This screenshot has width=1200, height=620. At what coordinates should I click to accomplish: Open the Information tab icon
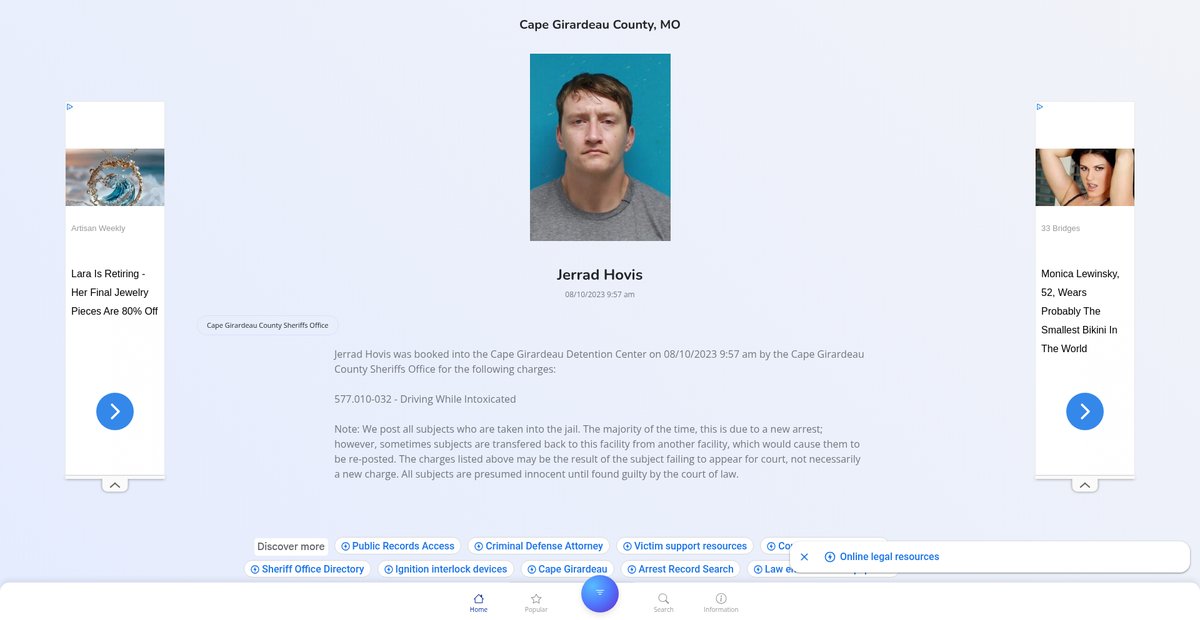[721, 598]
